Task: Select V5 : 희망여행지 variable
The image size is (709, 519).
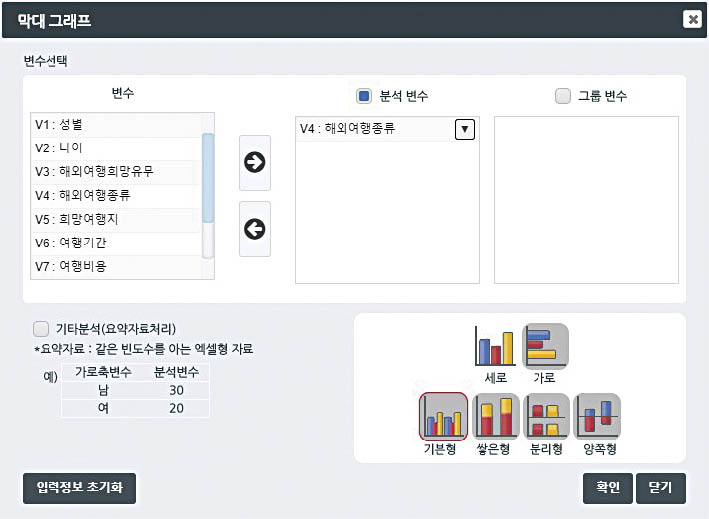Action: coord(116,220)
